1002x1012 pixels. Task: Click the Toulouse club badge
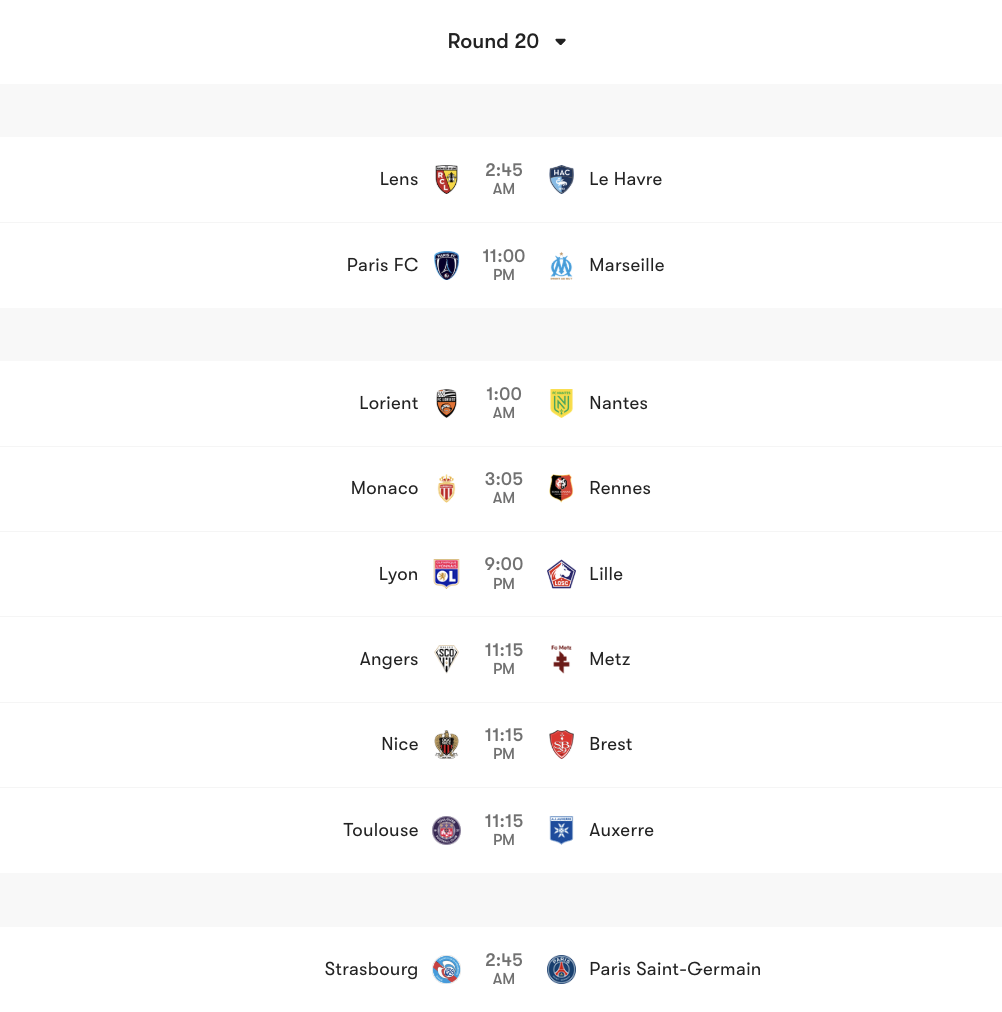click(447, 830)
